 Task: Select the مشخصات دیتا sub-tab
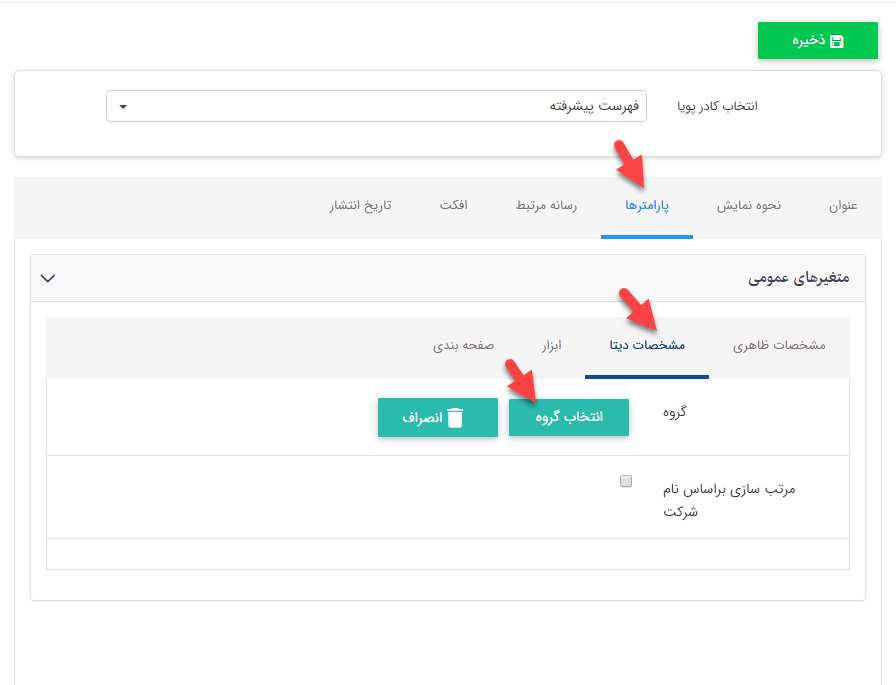[x=646, y=344]
